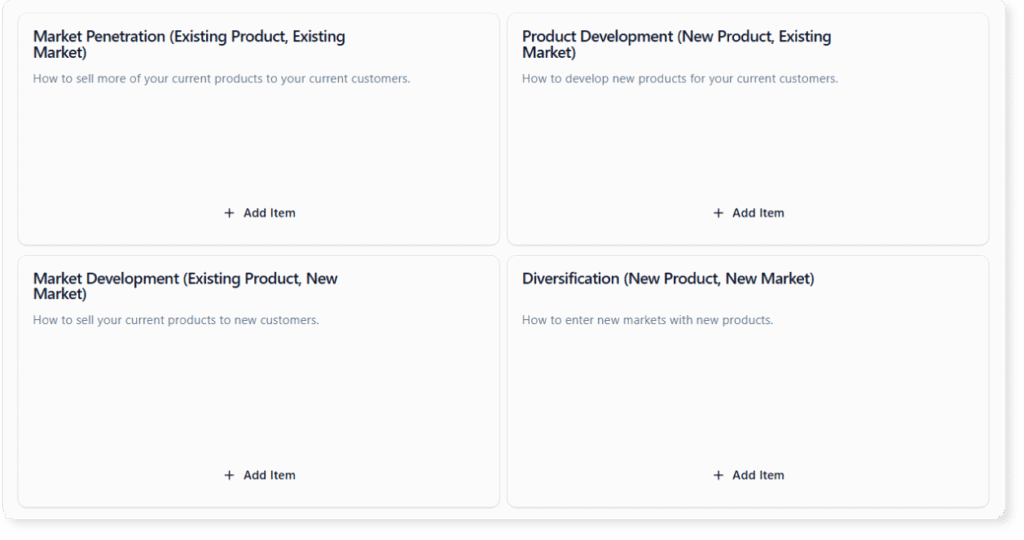Click the plus icon in Market Penetration card

point(229,213)
